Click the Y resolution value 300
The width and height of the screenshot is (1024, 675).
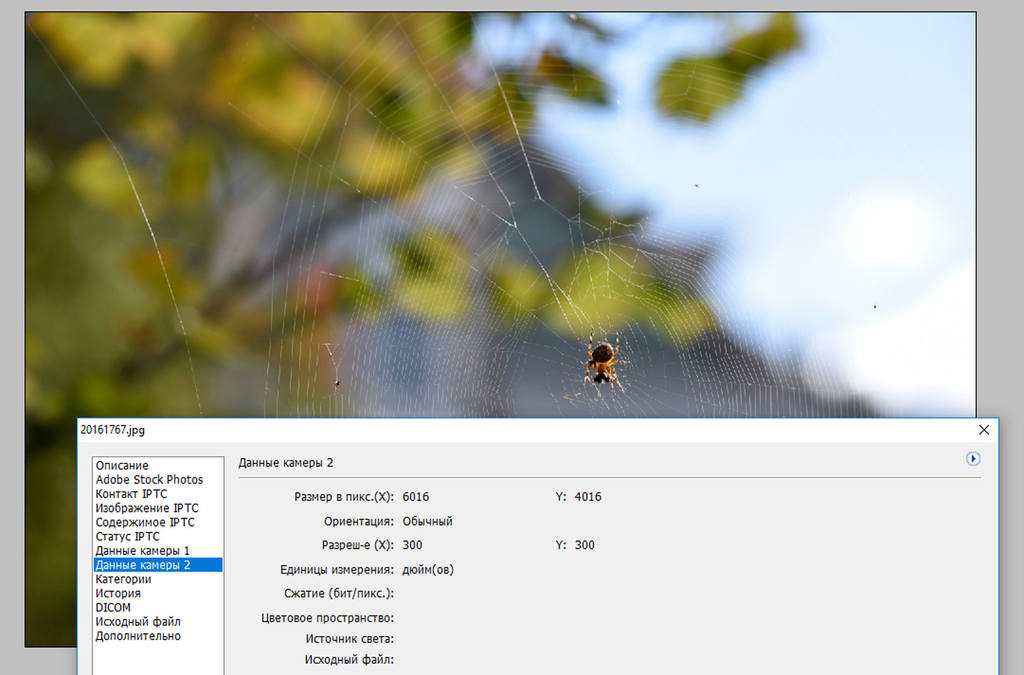pyautogui.click(x=584, y=545)
